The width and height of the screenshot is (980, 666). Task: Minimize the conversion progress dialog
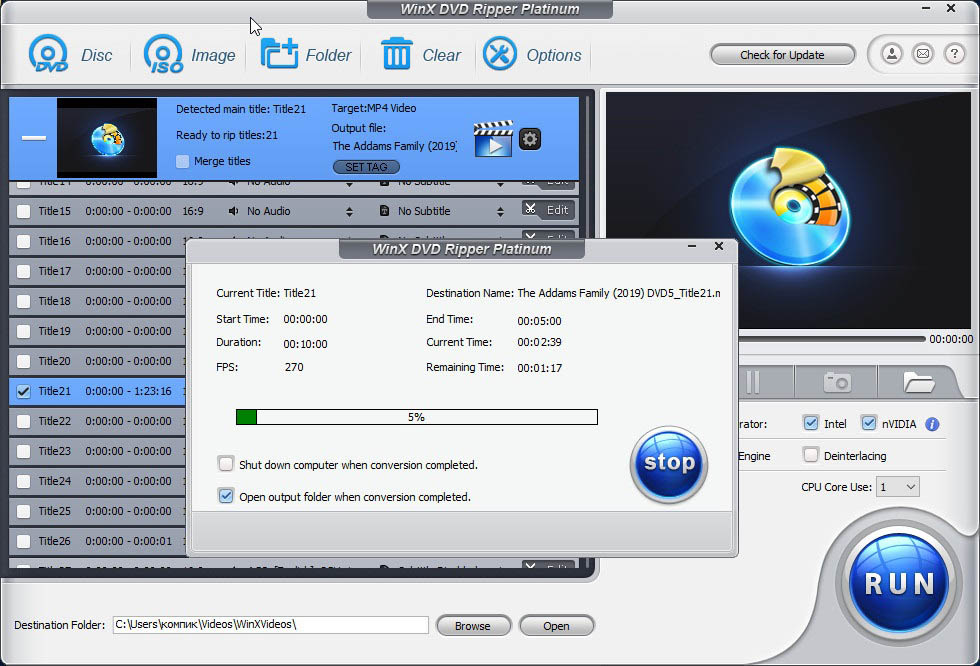[x=692, y=246]
